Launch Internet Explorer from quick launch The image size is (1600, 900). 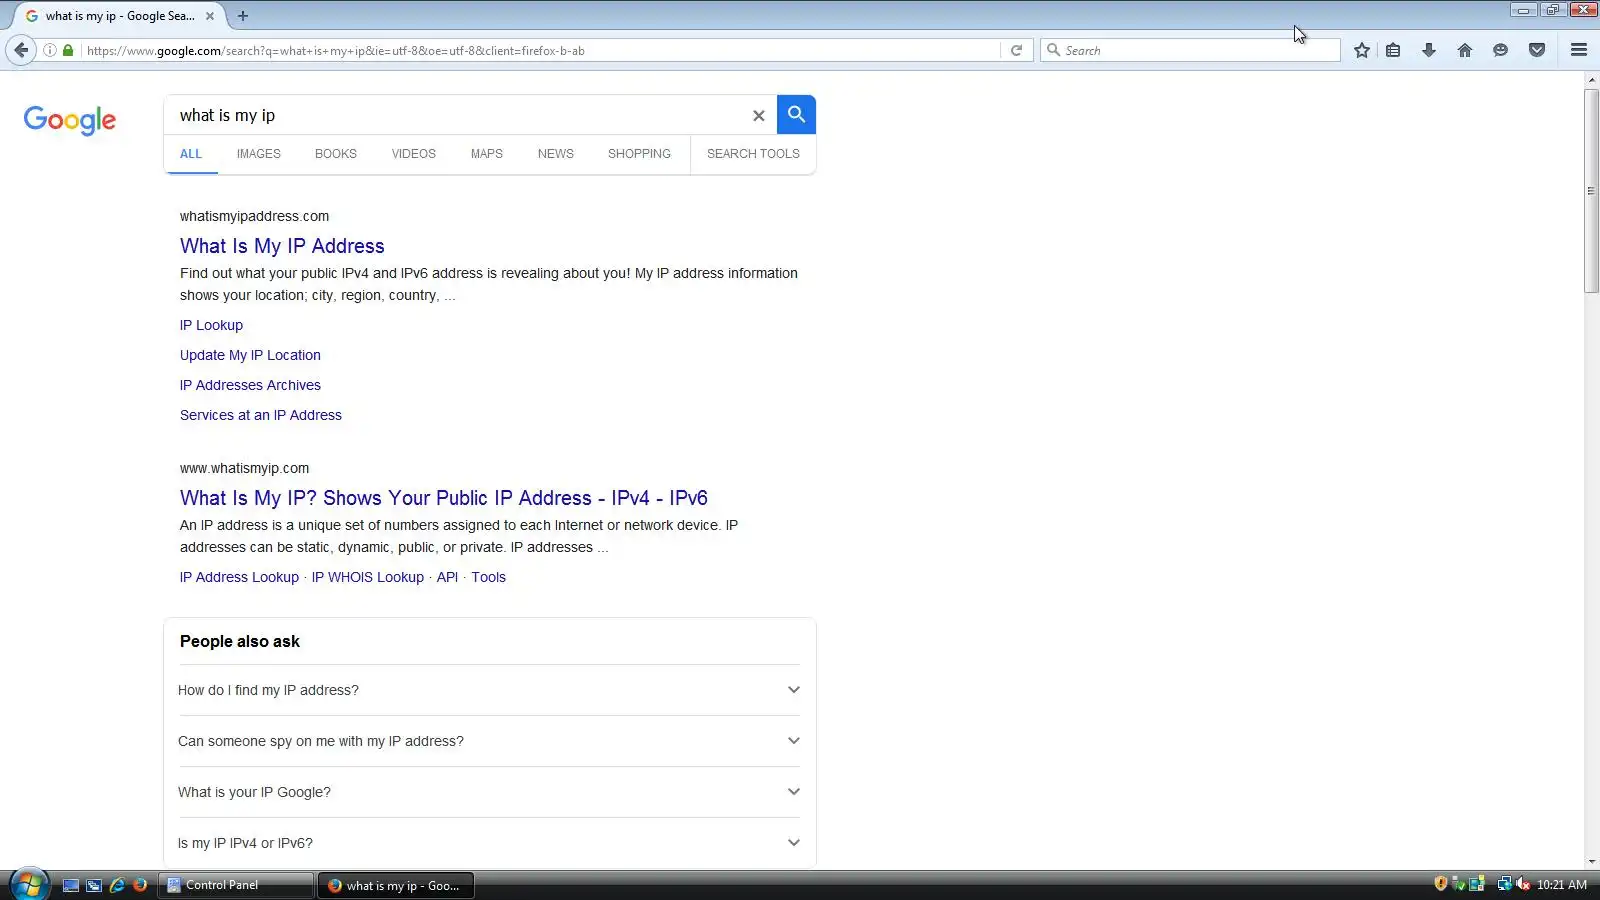[x=117, y=885]
